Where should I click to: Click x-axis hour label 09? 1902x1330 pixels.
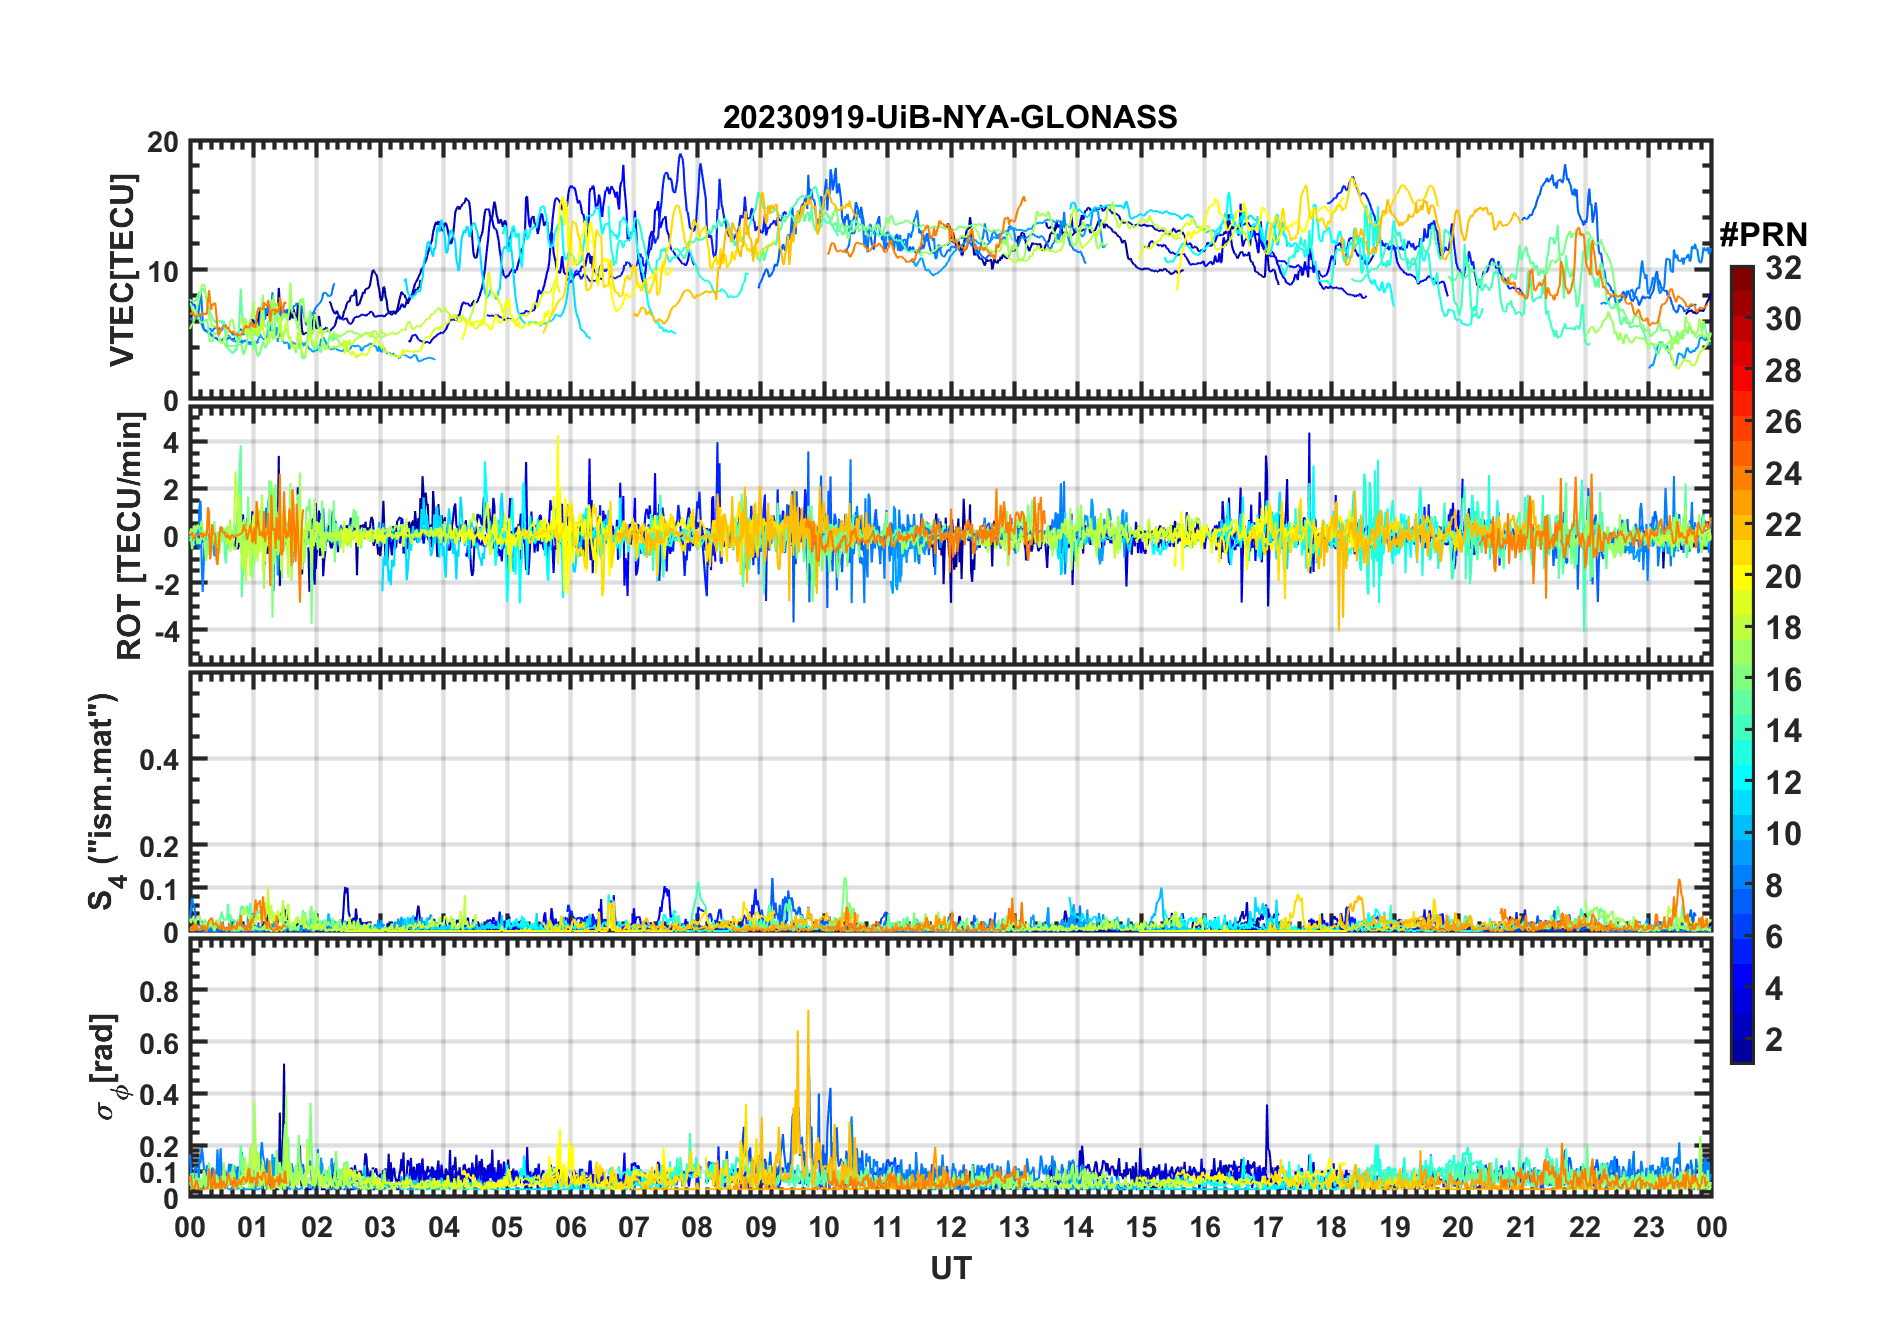click(x=761, y=1227)
